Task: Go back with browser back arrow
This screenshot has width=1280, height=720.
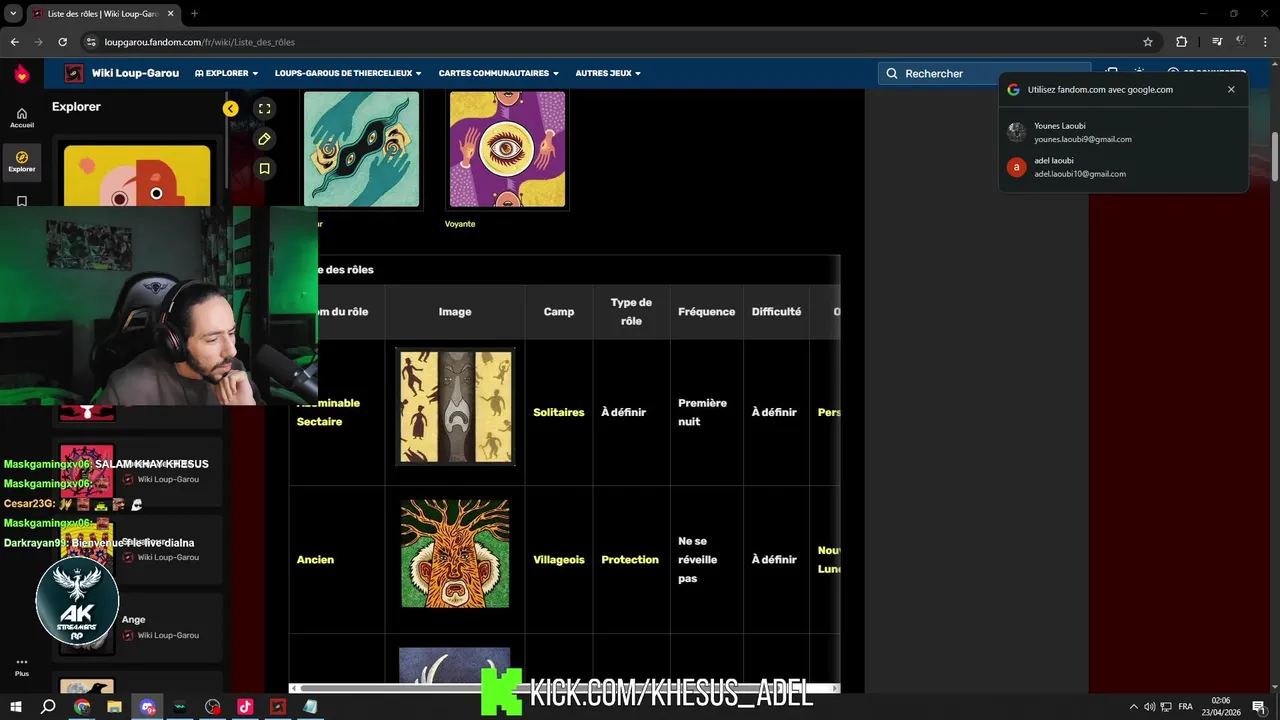Action: pyautogui.click(x=14, y=42)
